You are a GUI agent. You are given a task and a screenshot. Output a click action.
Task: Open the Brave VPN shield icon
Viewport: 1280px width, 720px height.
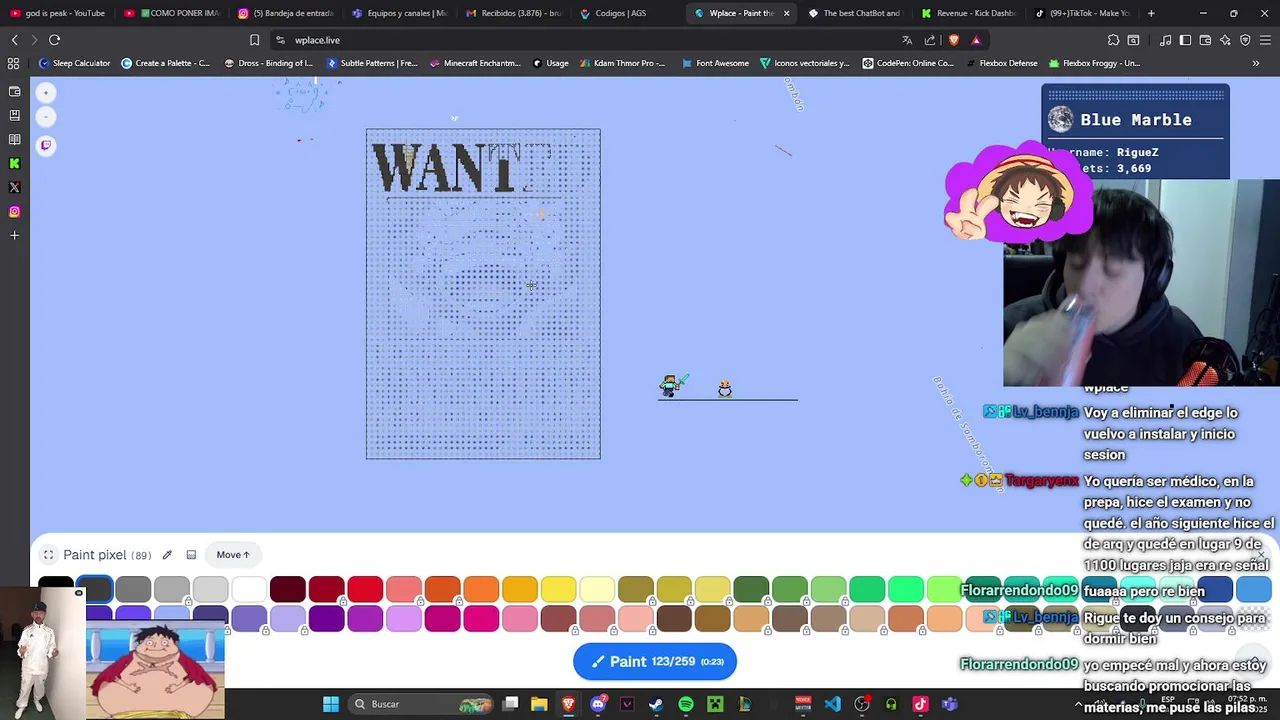point(1245,40)
